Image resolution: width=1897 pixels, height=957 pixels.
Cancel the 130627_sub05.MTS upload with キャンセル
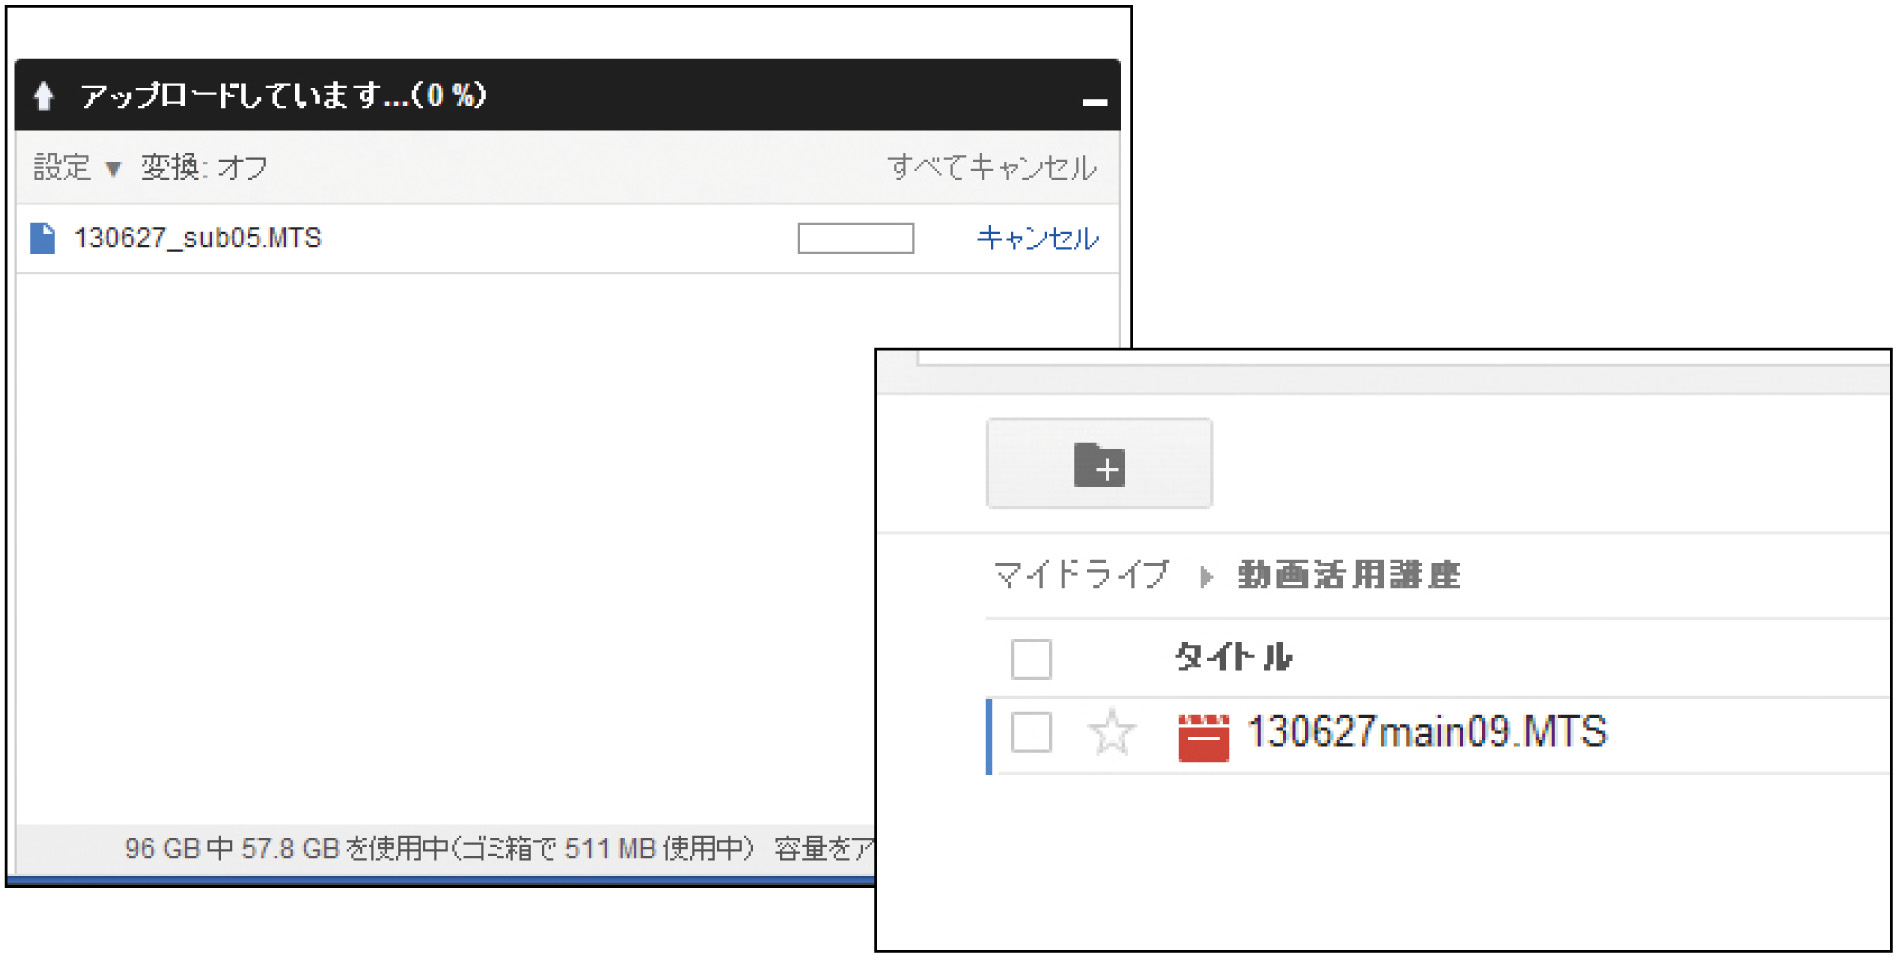[1037, 238]
